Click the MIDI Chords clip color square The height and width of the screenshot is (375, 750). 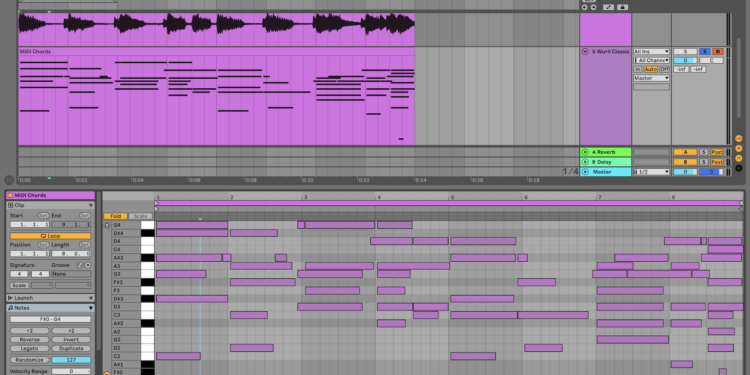pyautogui.click(x=10, y=195)
